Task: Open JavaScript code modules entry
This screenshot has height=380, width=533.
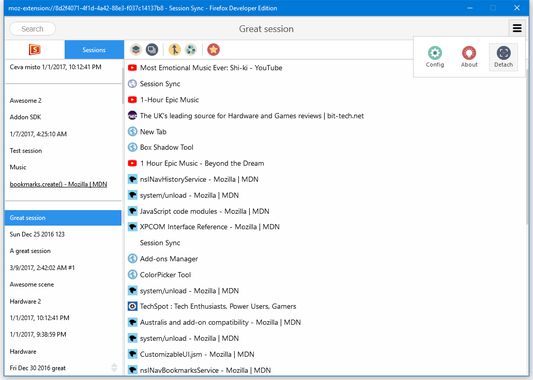Action: tap(205, 211)
